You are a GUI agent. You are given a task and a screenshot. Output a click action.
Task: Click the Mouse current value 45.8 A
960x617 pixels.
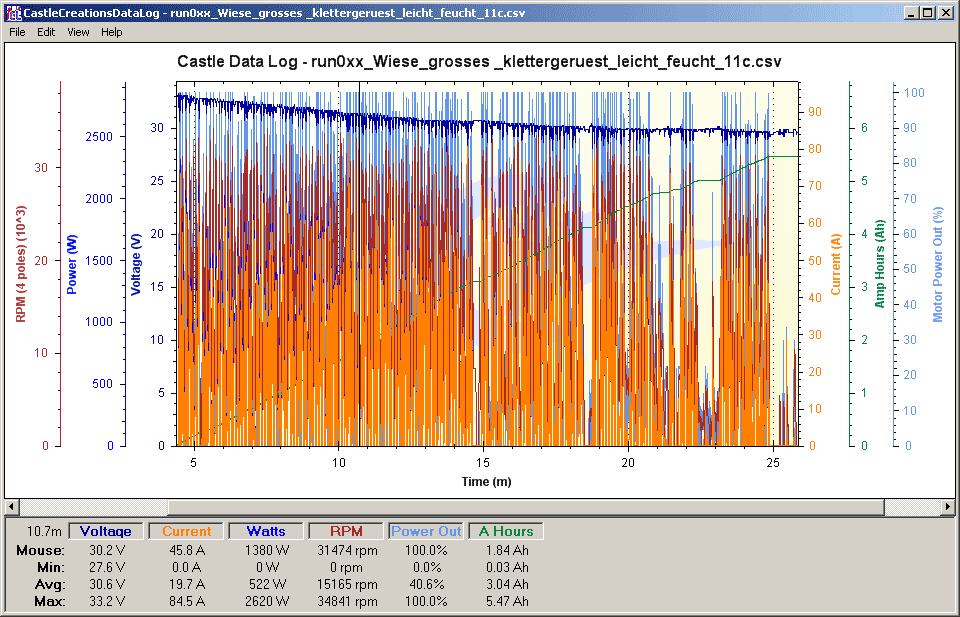pos(187,550)
